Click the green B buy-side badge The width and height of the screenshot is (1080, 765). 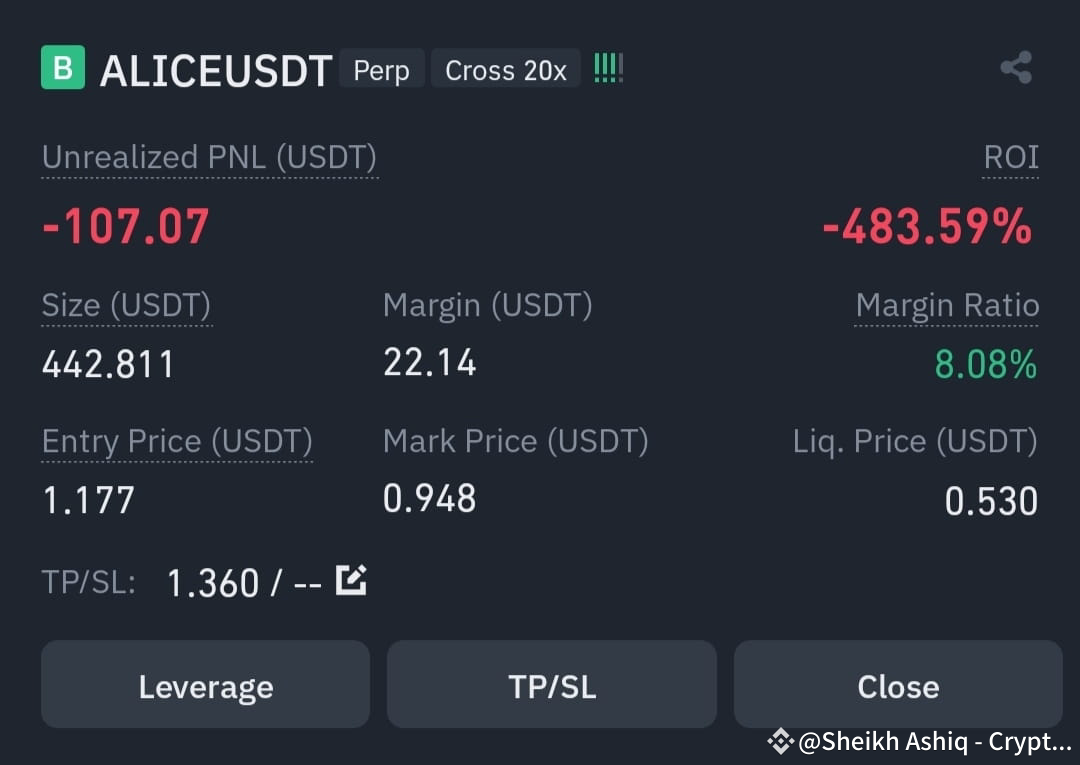click(x=63, y=67)
